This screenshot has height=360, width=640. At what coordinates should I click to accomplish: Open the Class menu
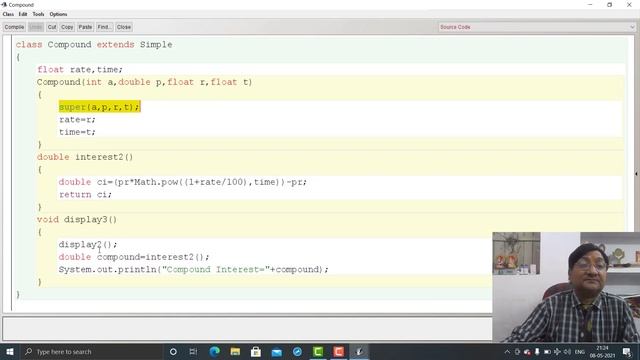[8, 14]
